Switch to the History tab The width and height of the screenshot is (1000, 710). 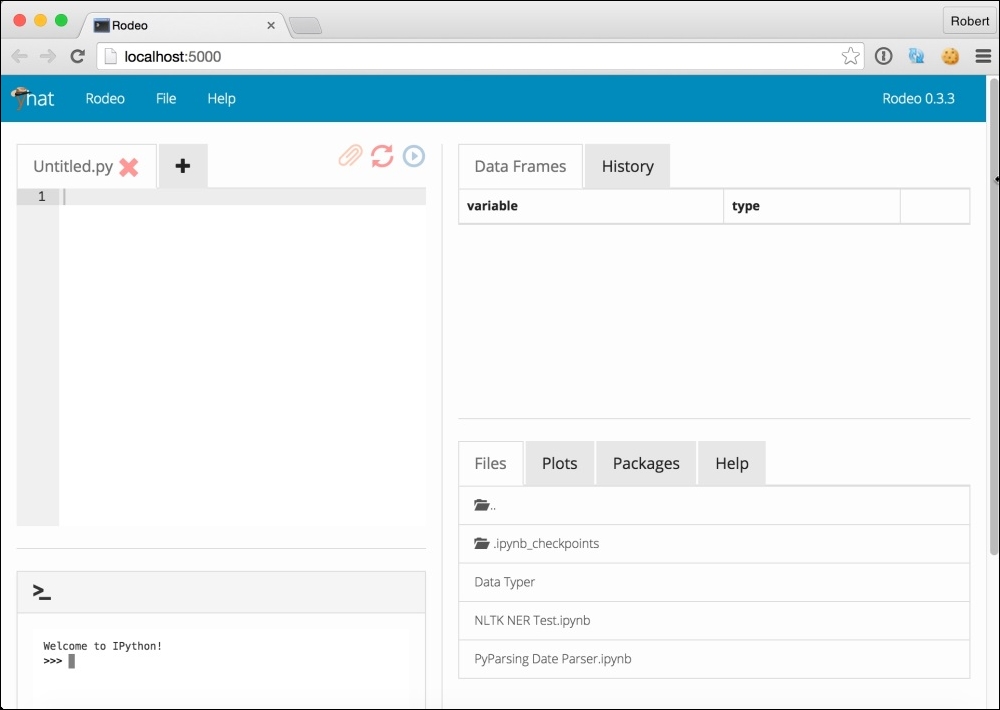click(x=627, y=167)
